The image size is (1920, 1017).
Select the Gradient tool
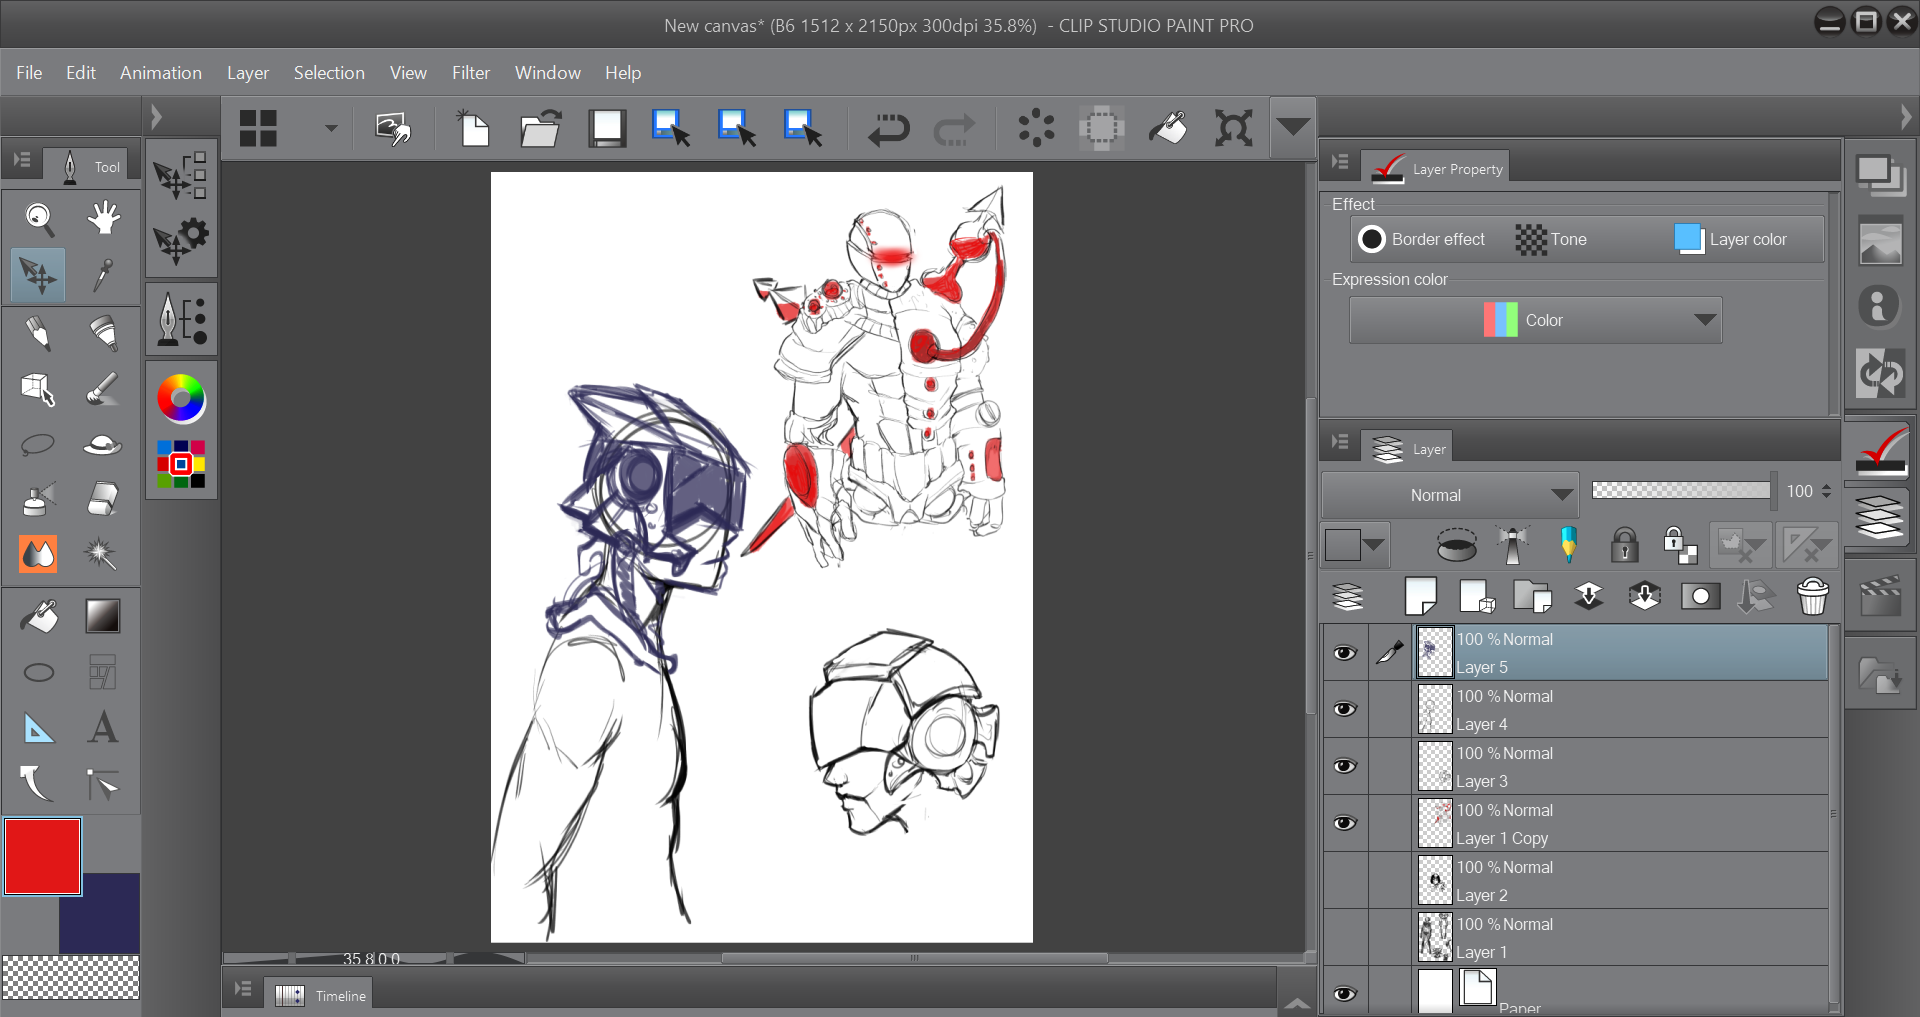coord(103,616)
